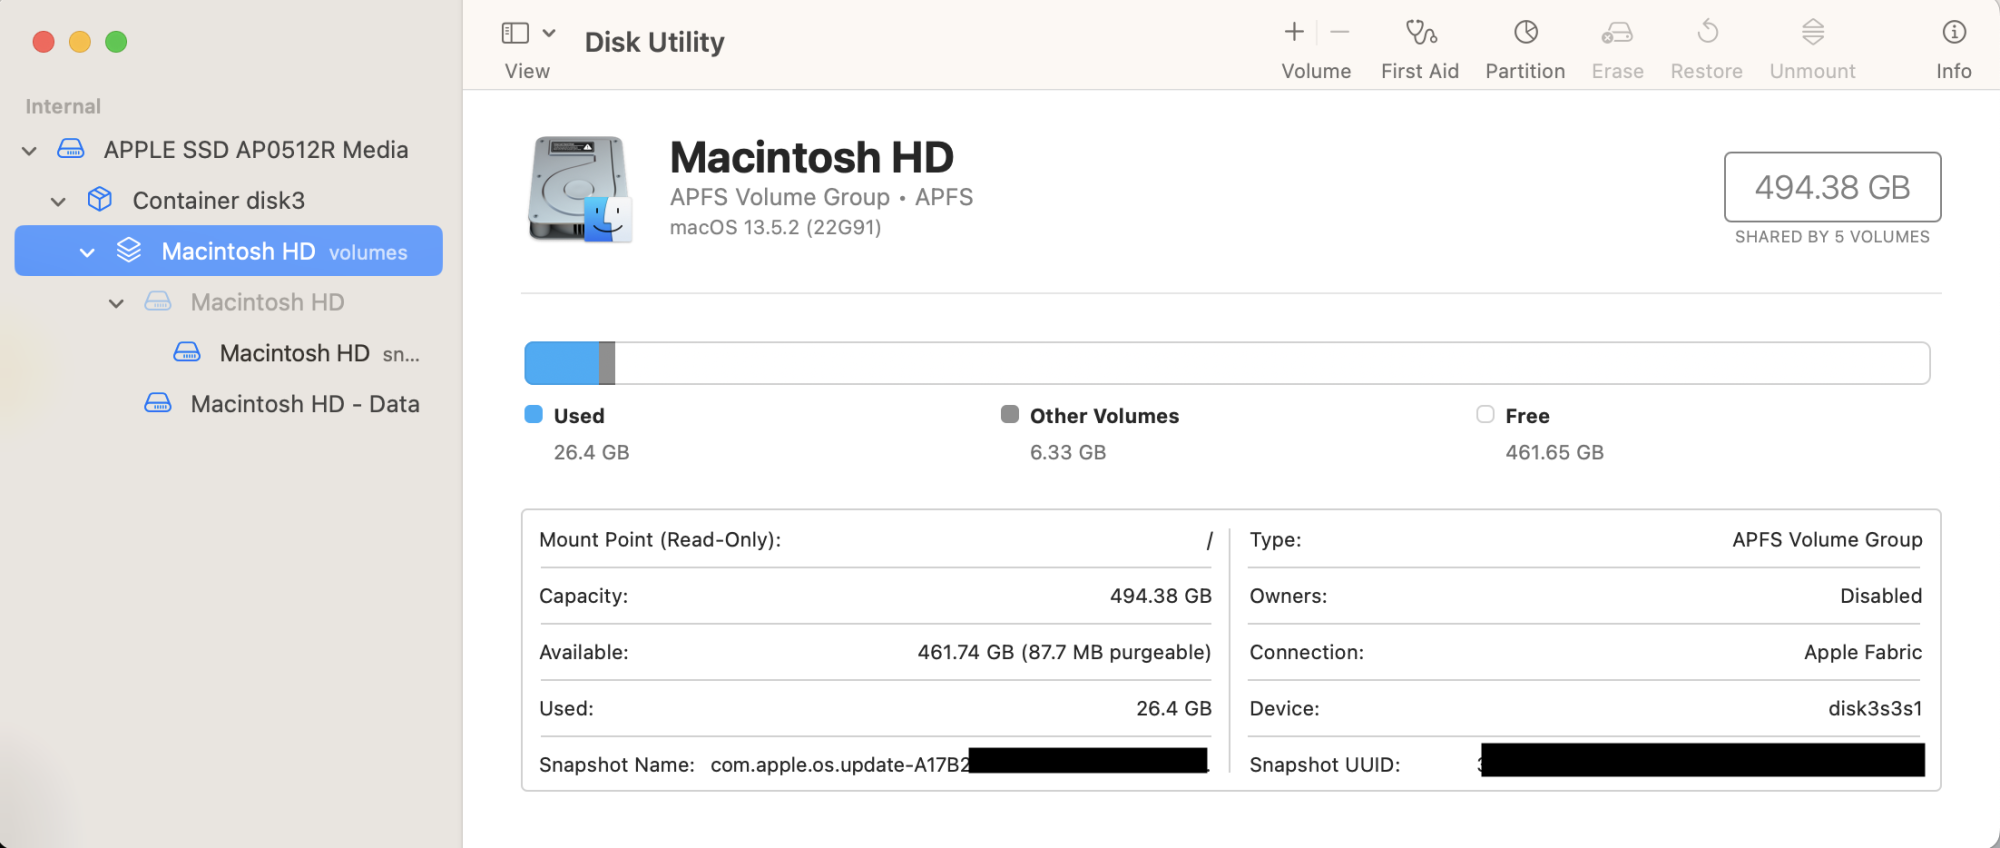The image size is (2000, 848).
Task: Zoom the Disk Utility window green button
Action: tap(116, 42)
